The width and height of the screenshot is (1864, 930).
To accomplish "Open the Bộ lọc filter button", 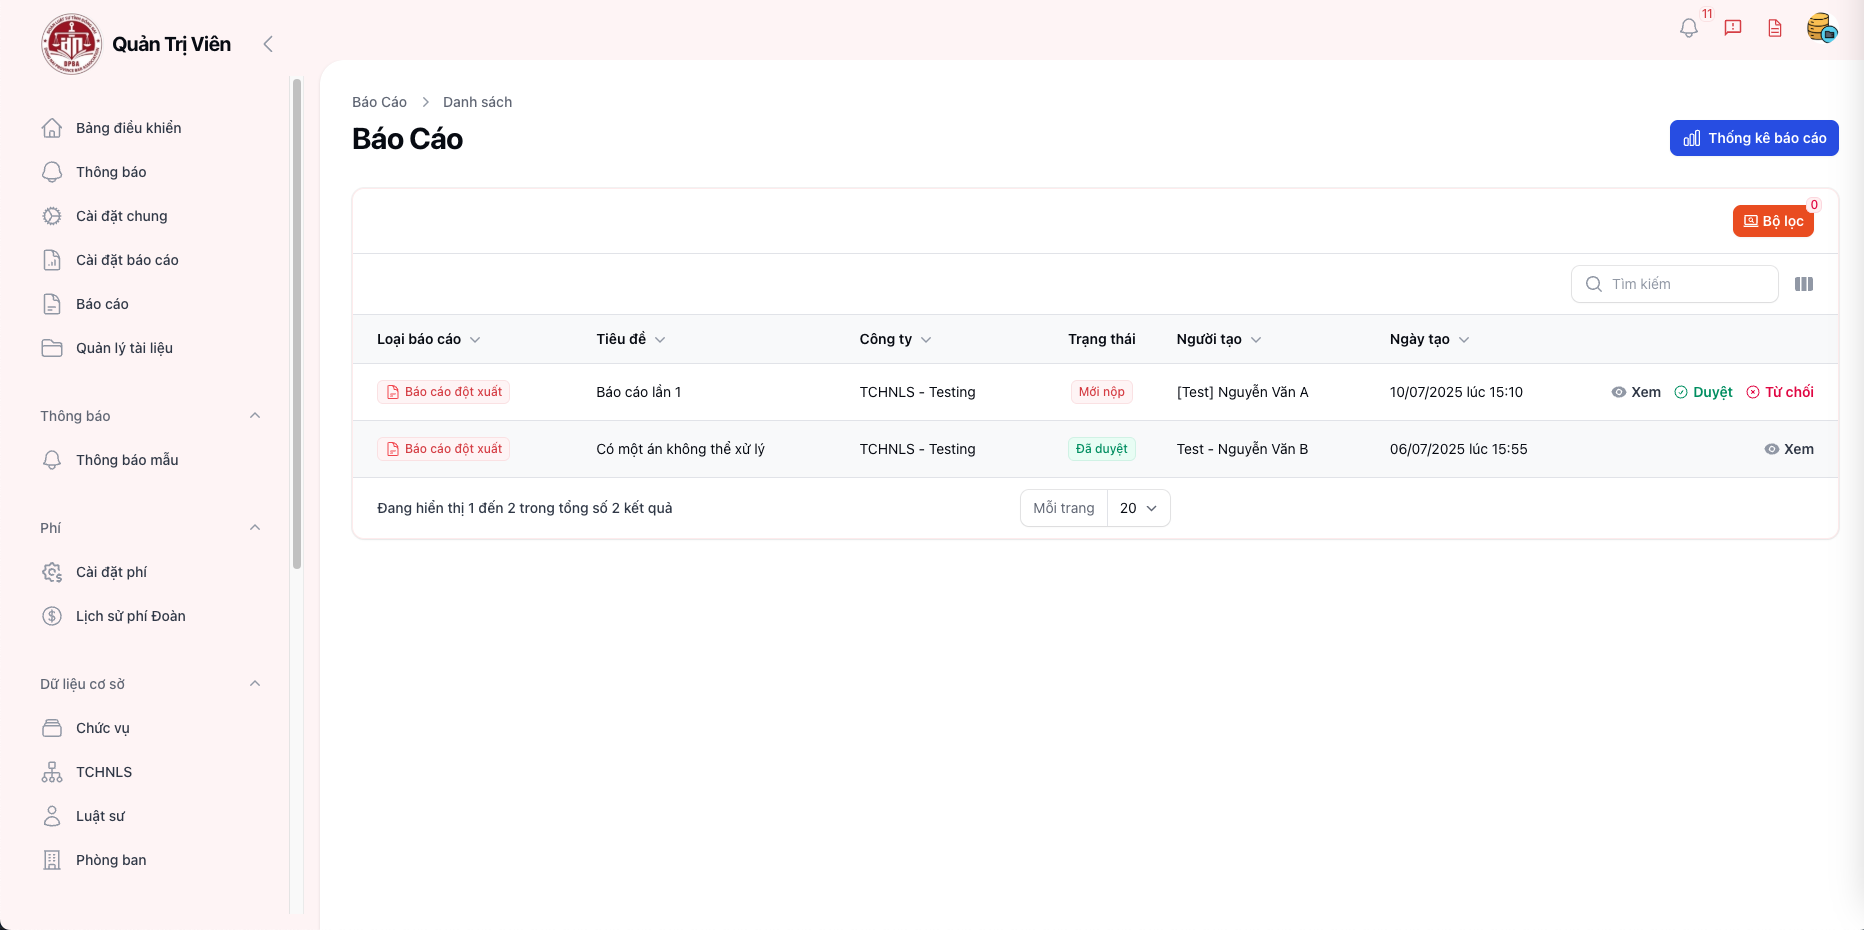I will [1773, 221].
